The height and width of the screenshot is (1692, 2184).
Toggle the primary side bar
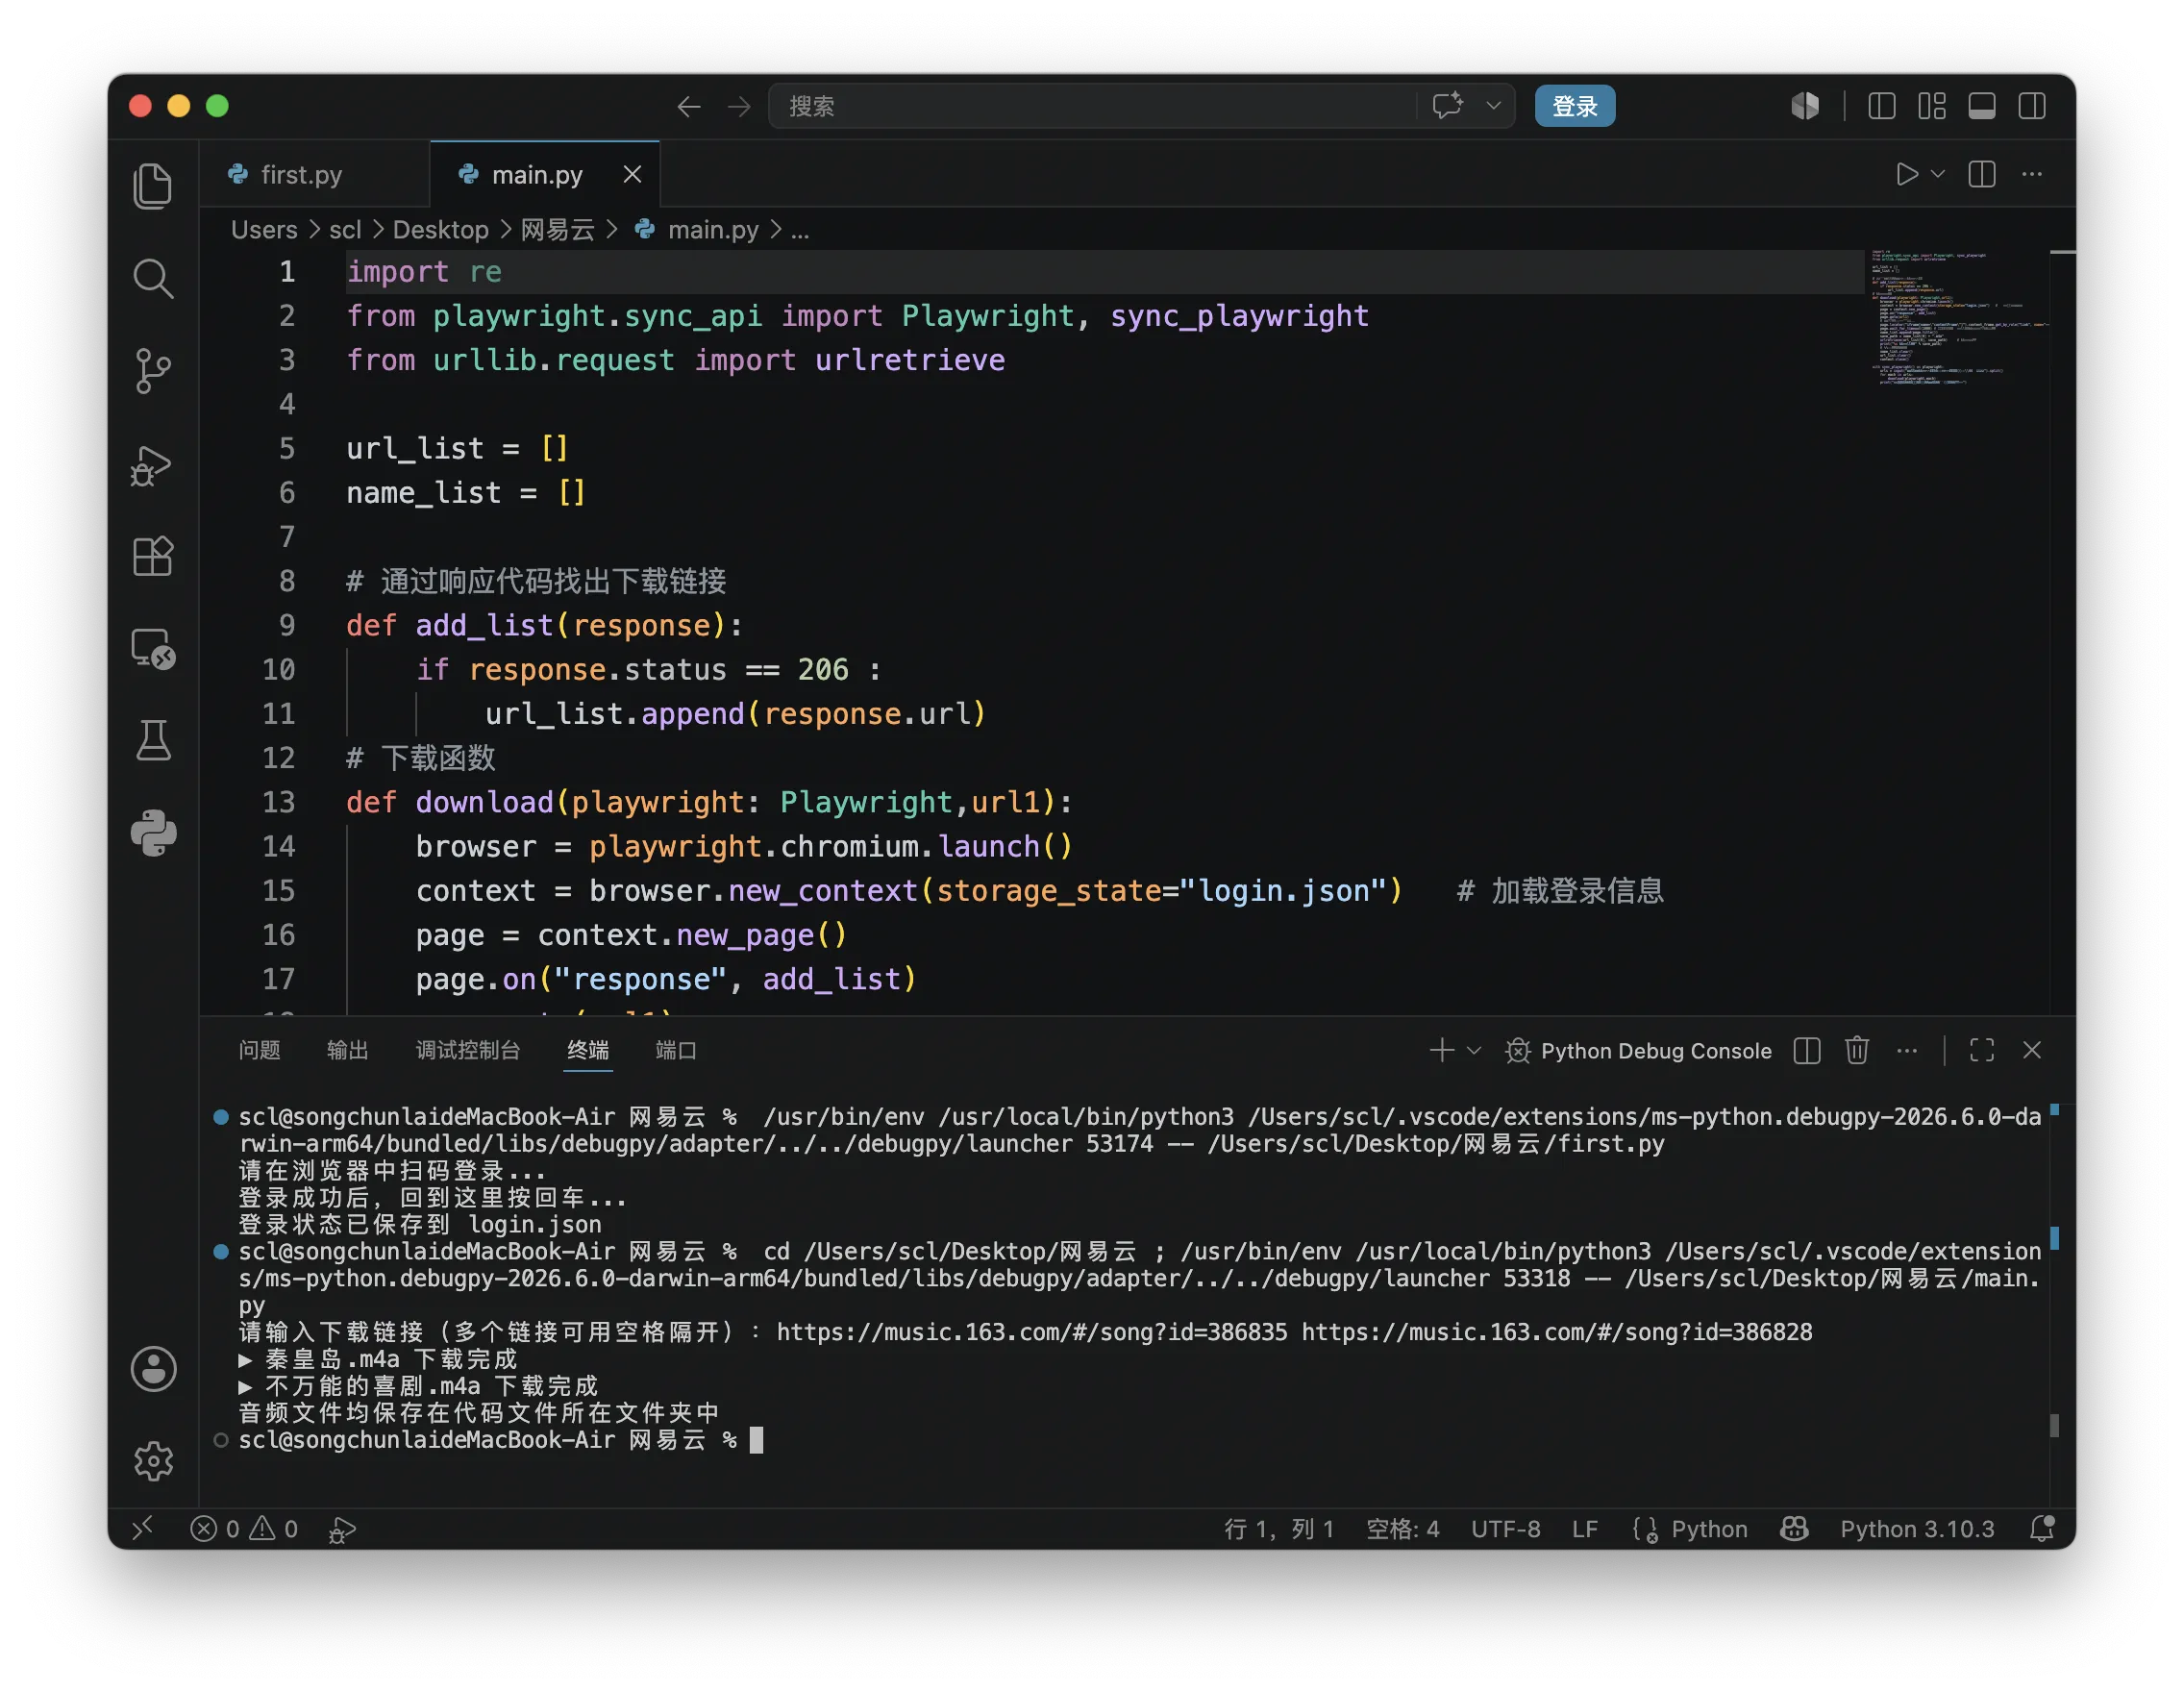point(1882,106)
